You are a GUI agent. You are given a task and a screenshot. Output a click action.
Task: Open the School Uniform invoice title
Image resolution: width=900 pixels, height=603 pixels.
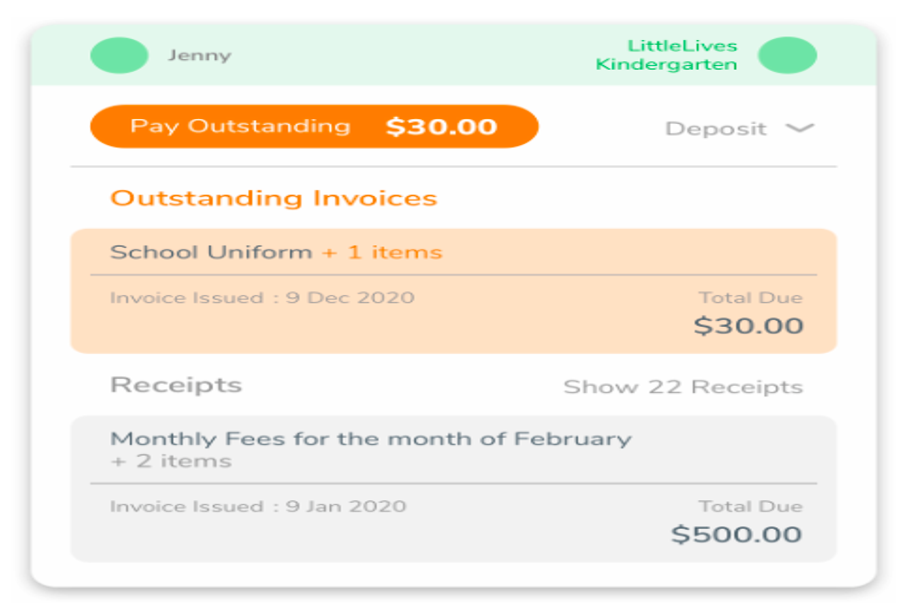pyautogui.click(x=211, y=252)
